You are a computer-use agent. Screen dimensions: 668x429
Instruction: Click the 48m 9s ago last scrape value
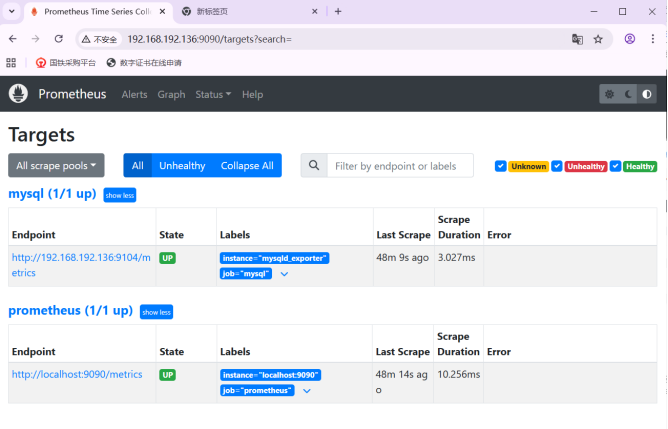click(402, 258)
